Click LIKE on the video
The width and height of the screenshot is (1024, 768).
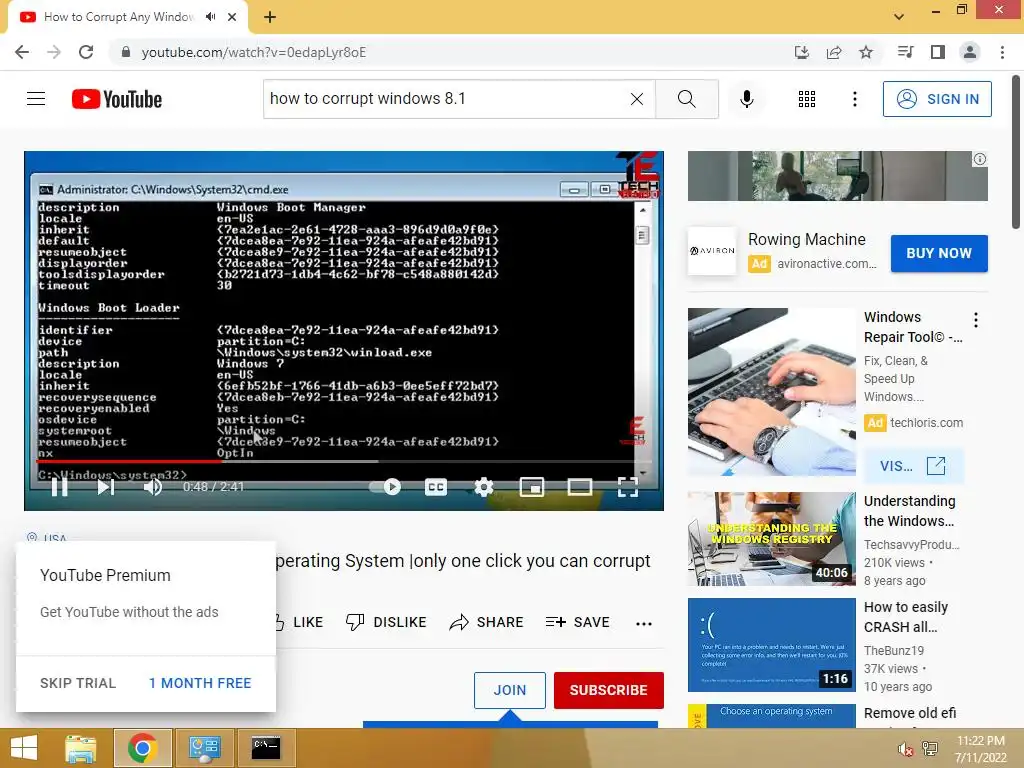click(x=299, y=622)
